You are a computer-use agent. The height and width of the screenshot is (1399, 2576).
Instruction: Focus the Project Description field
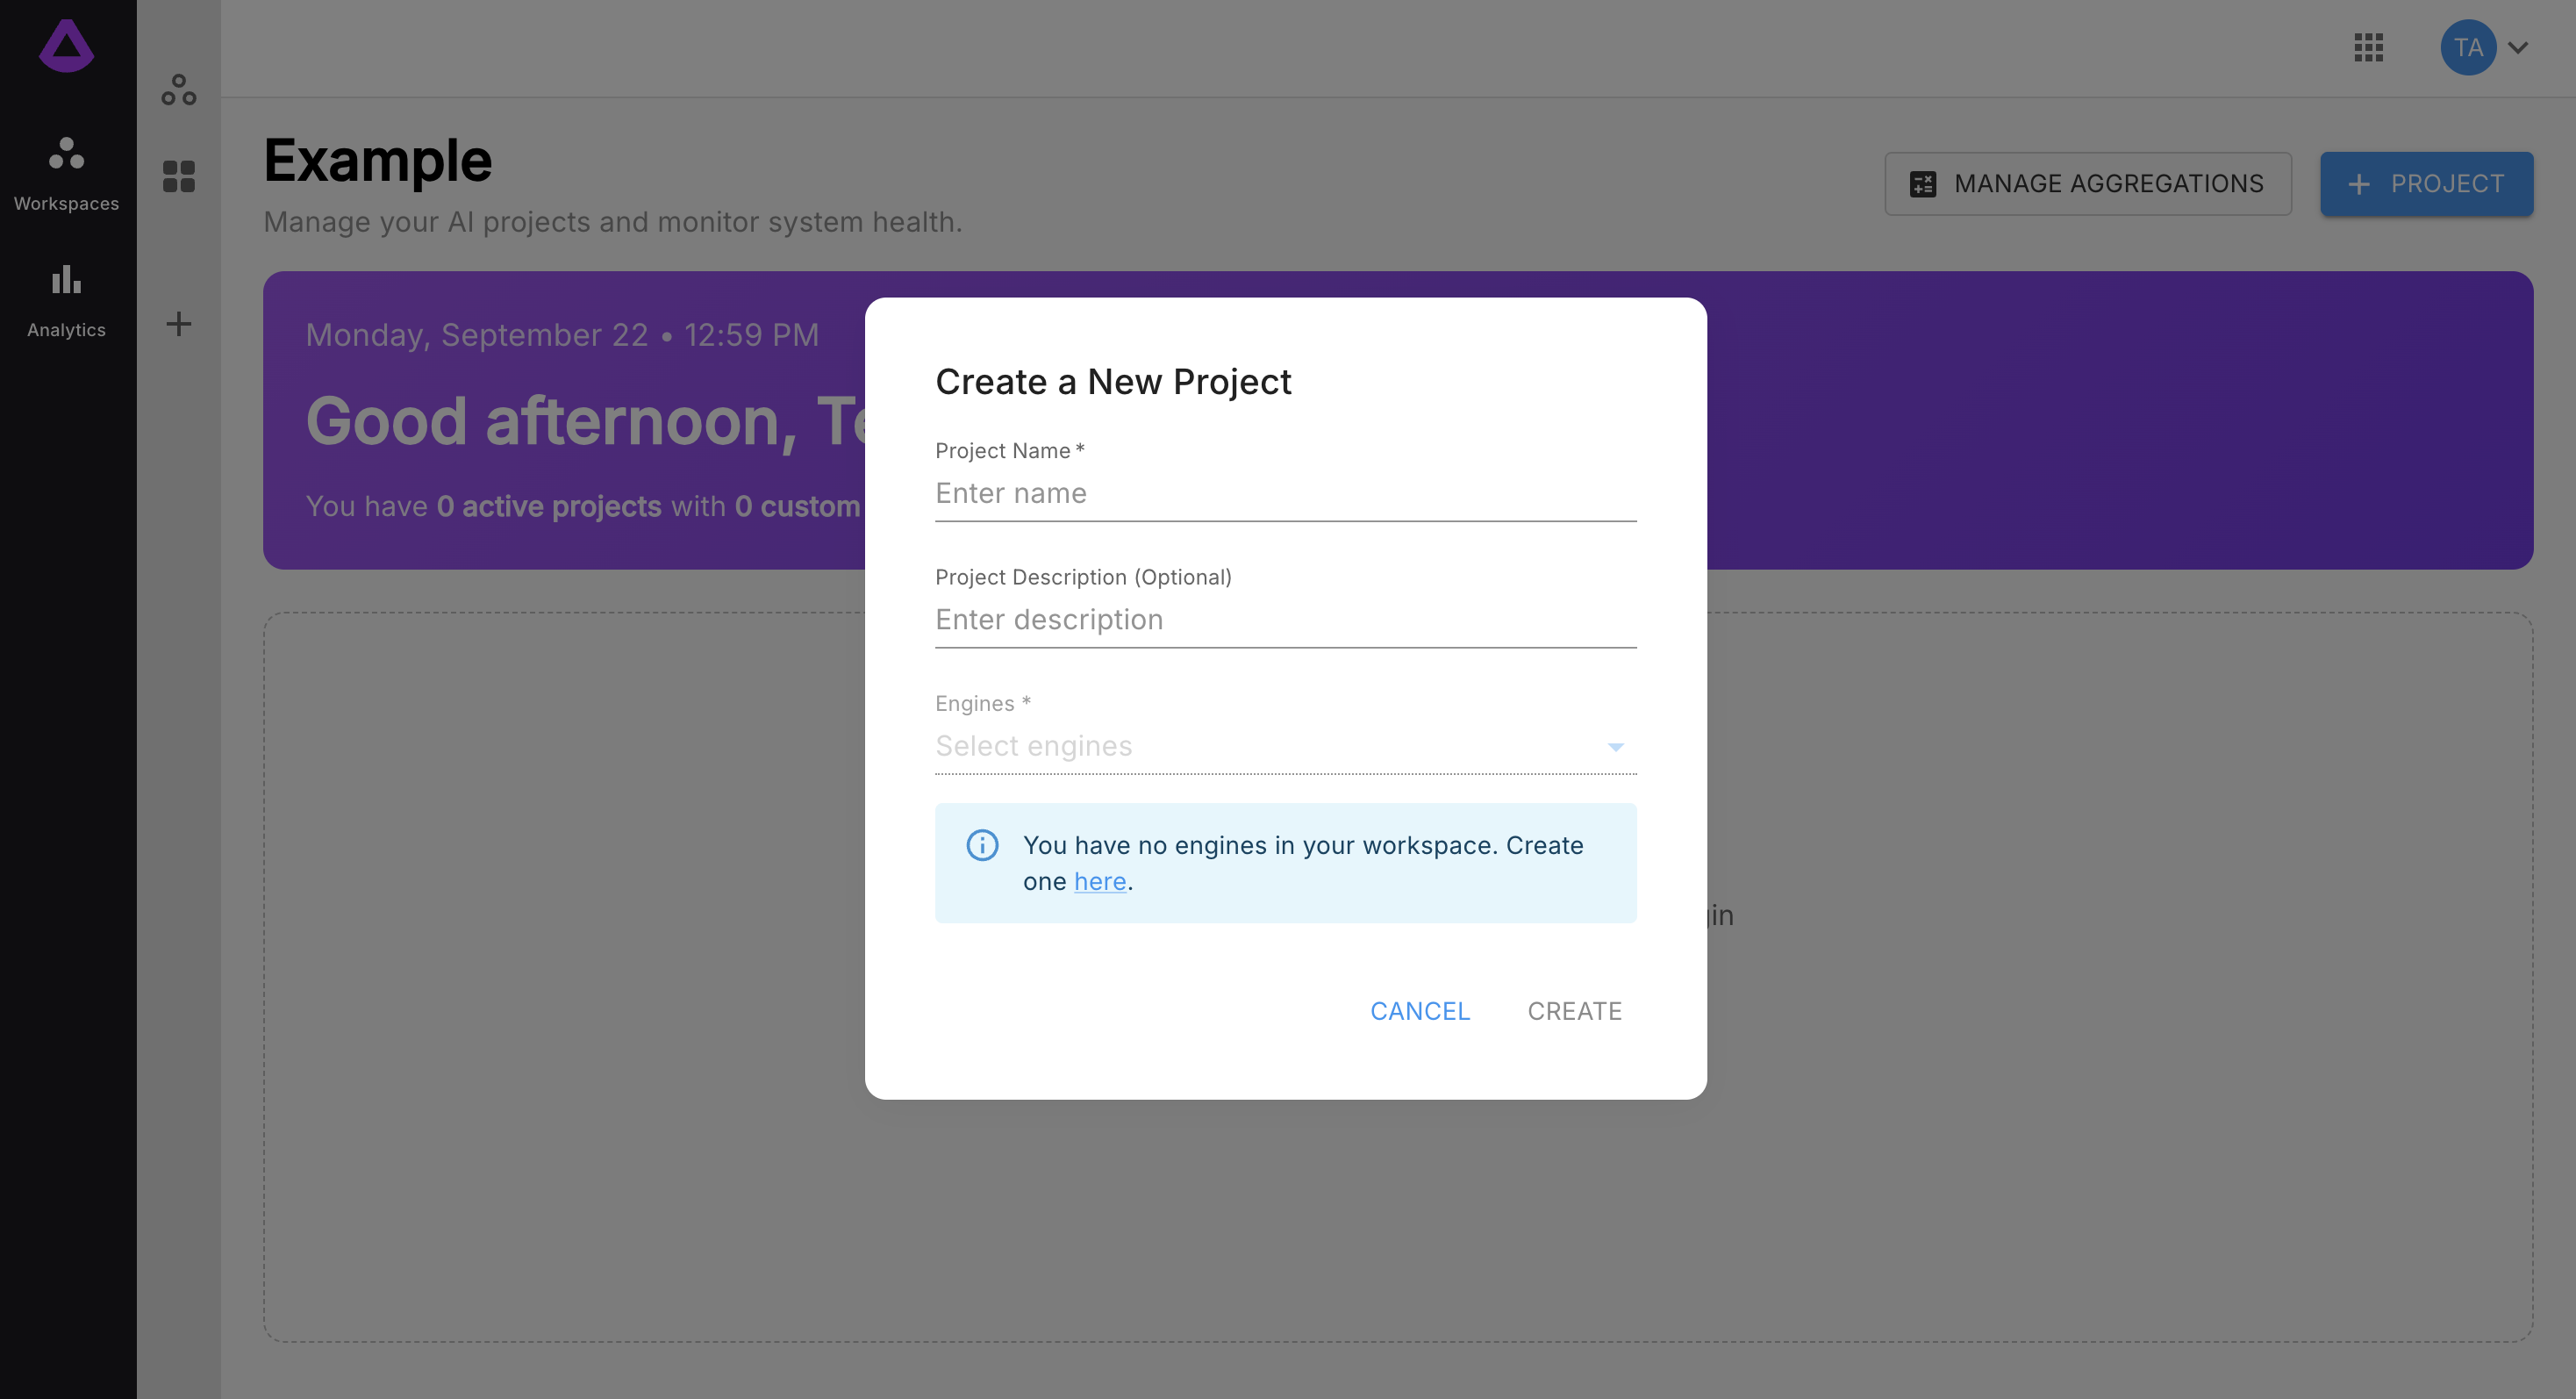pyautogui.click(x=1285, y=620)
